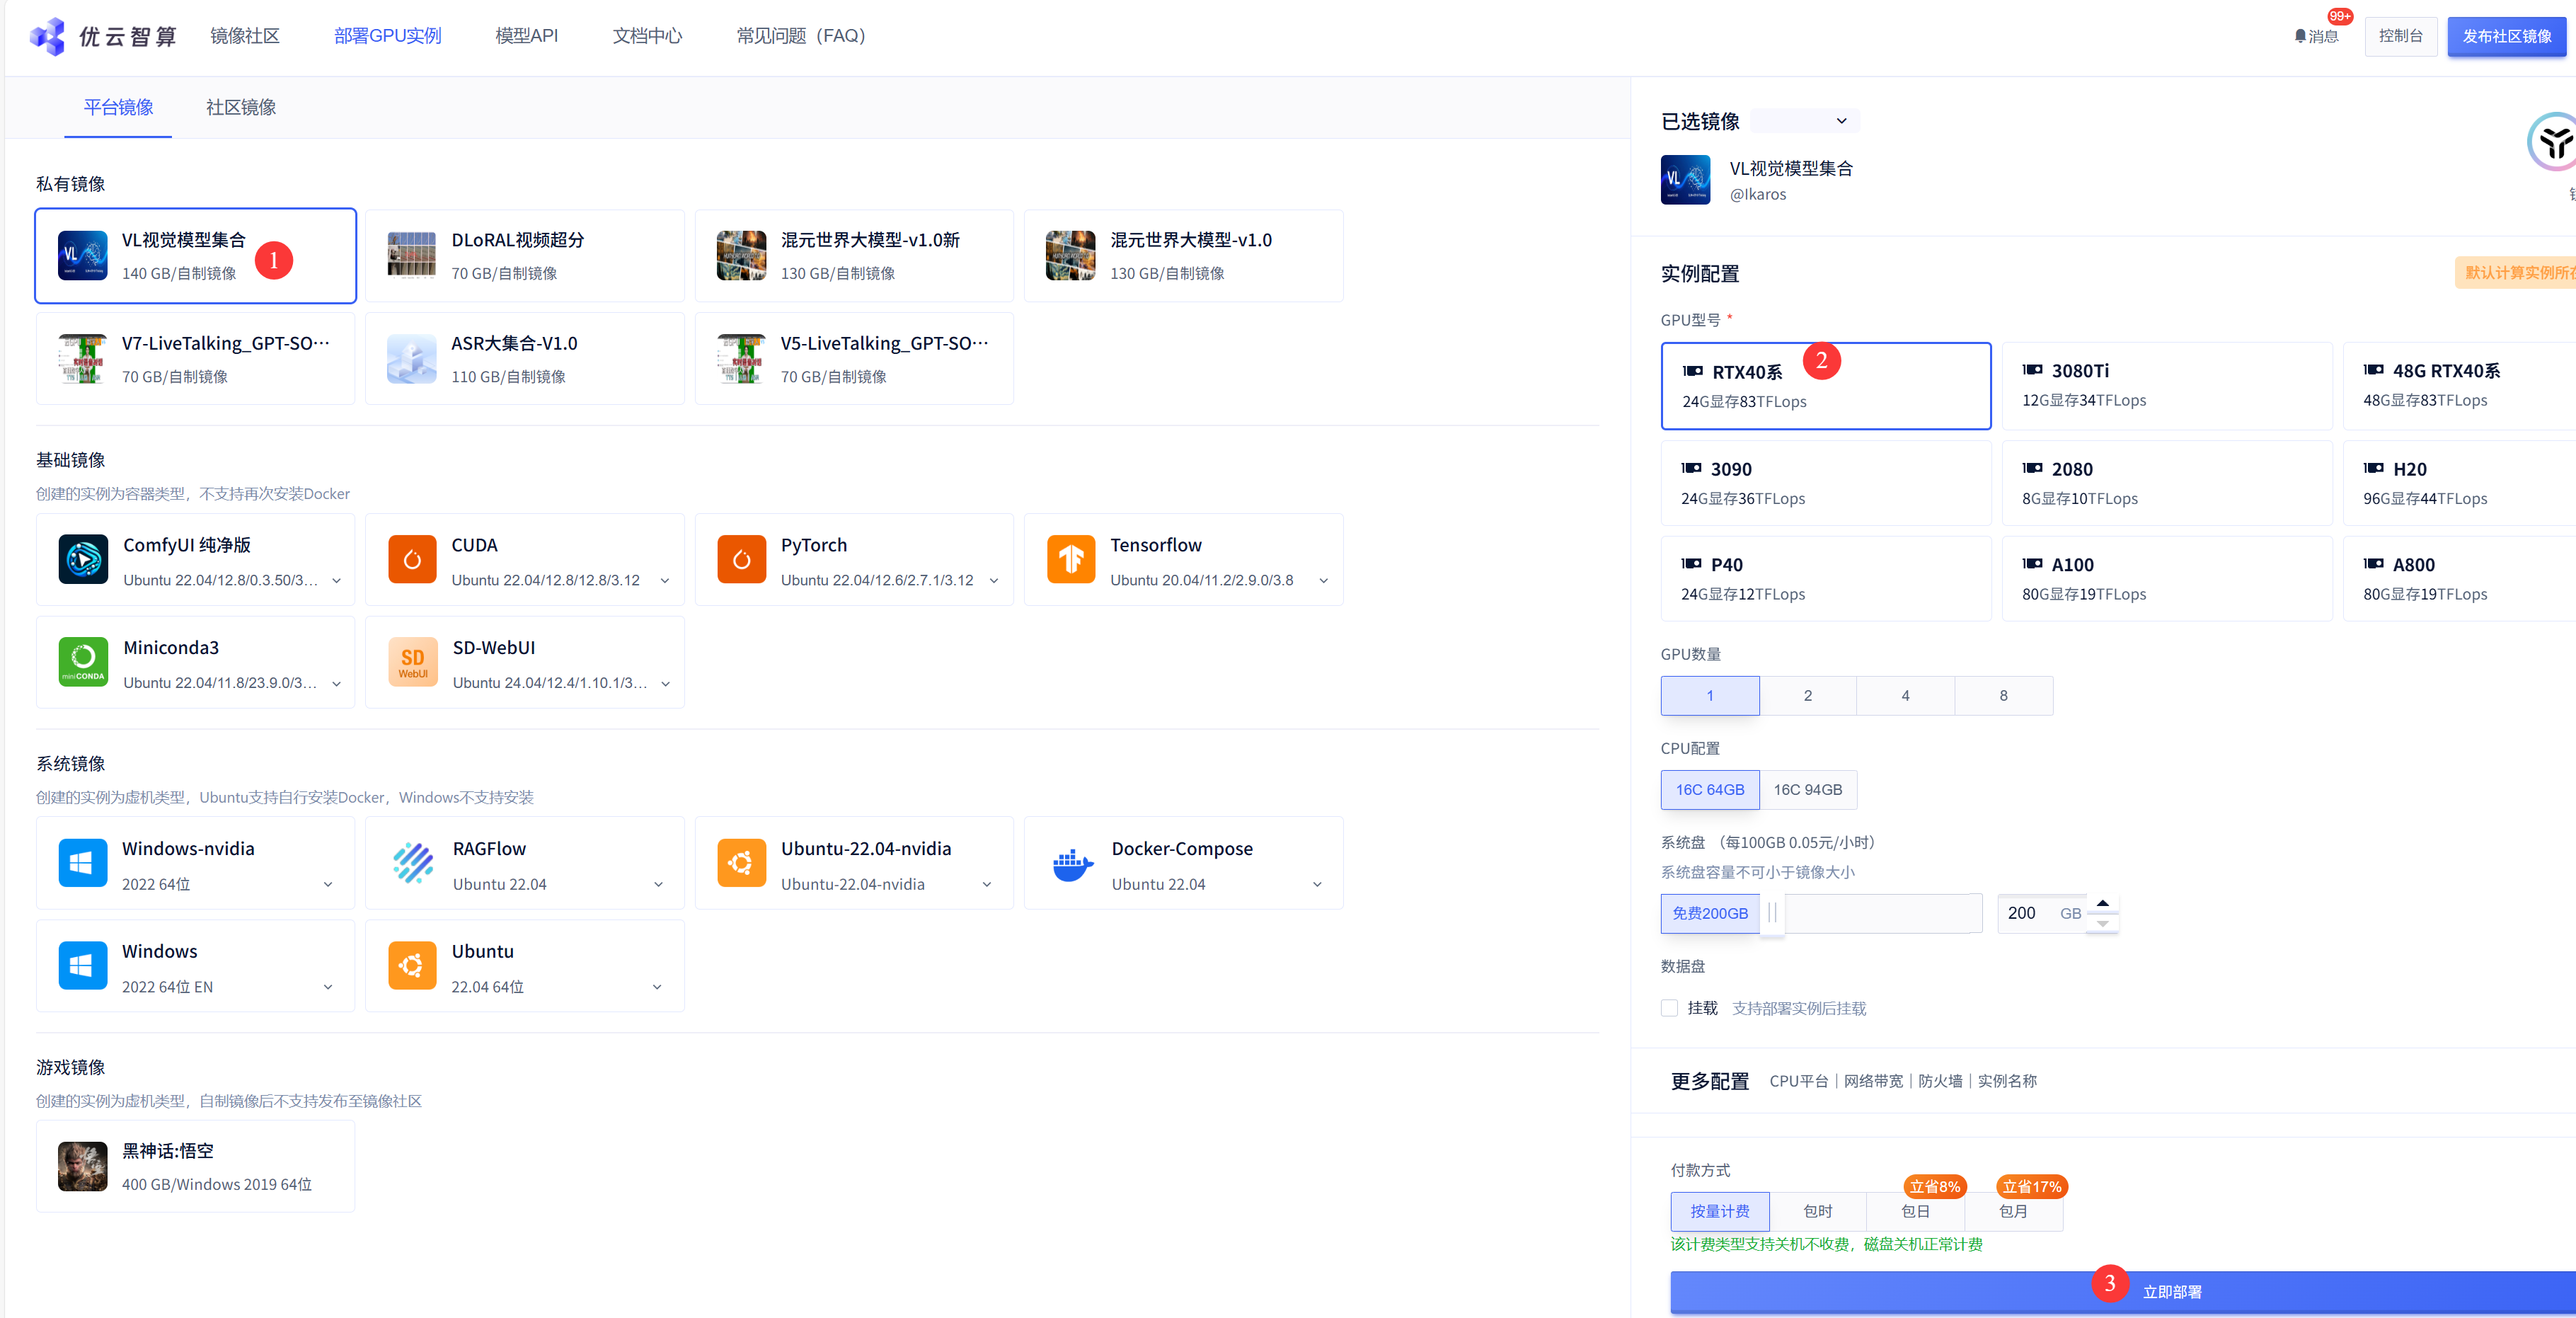The height and width of the screenshot is (1318, 2576).
Task: Open the 模型API menu item
Action: (526, 36)
